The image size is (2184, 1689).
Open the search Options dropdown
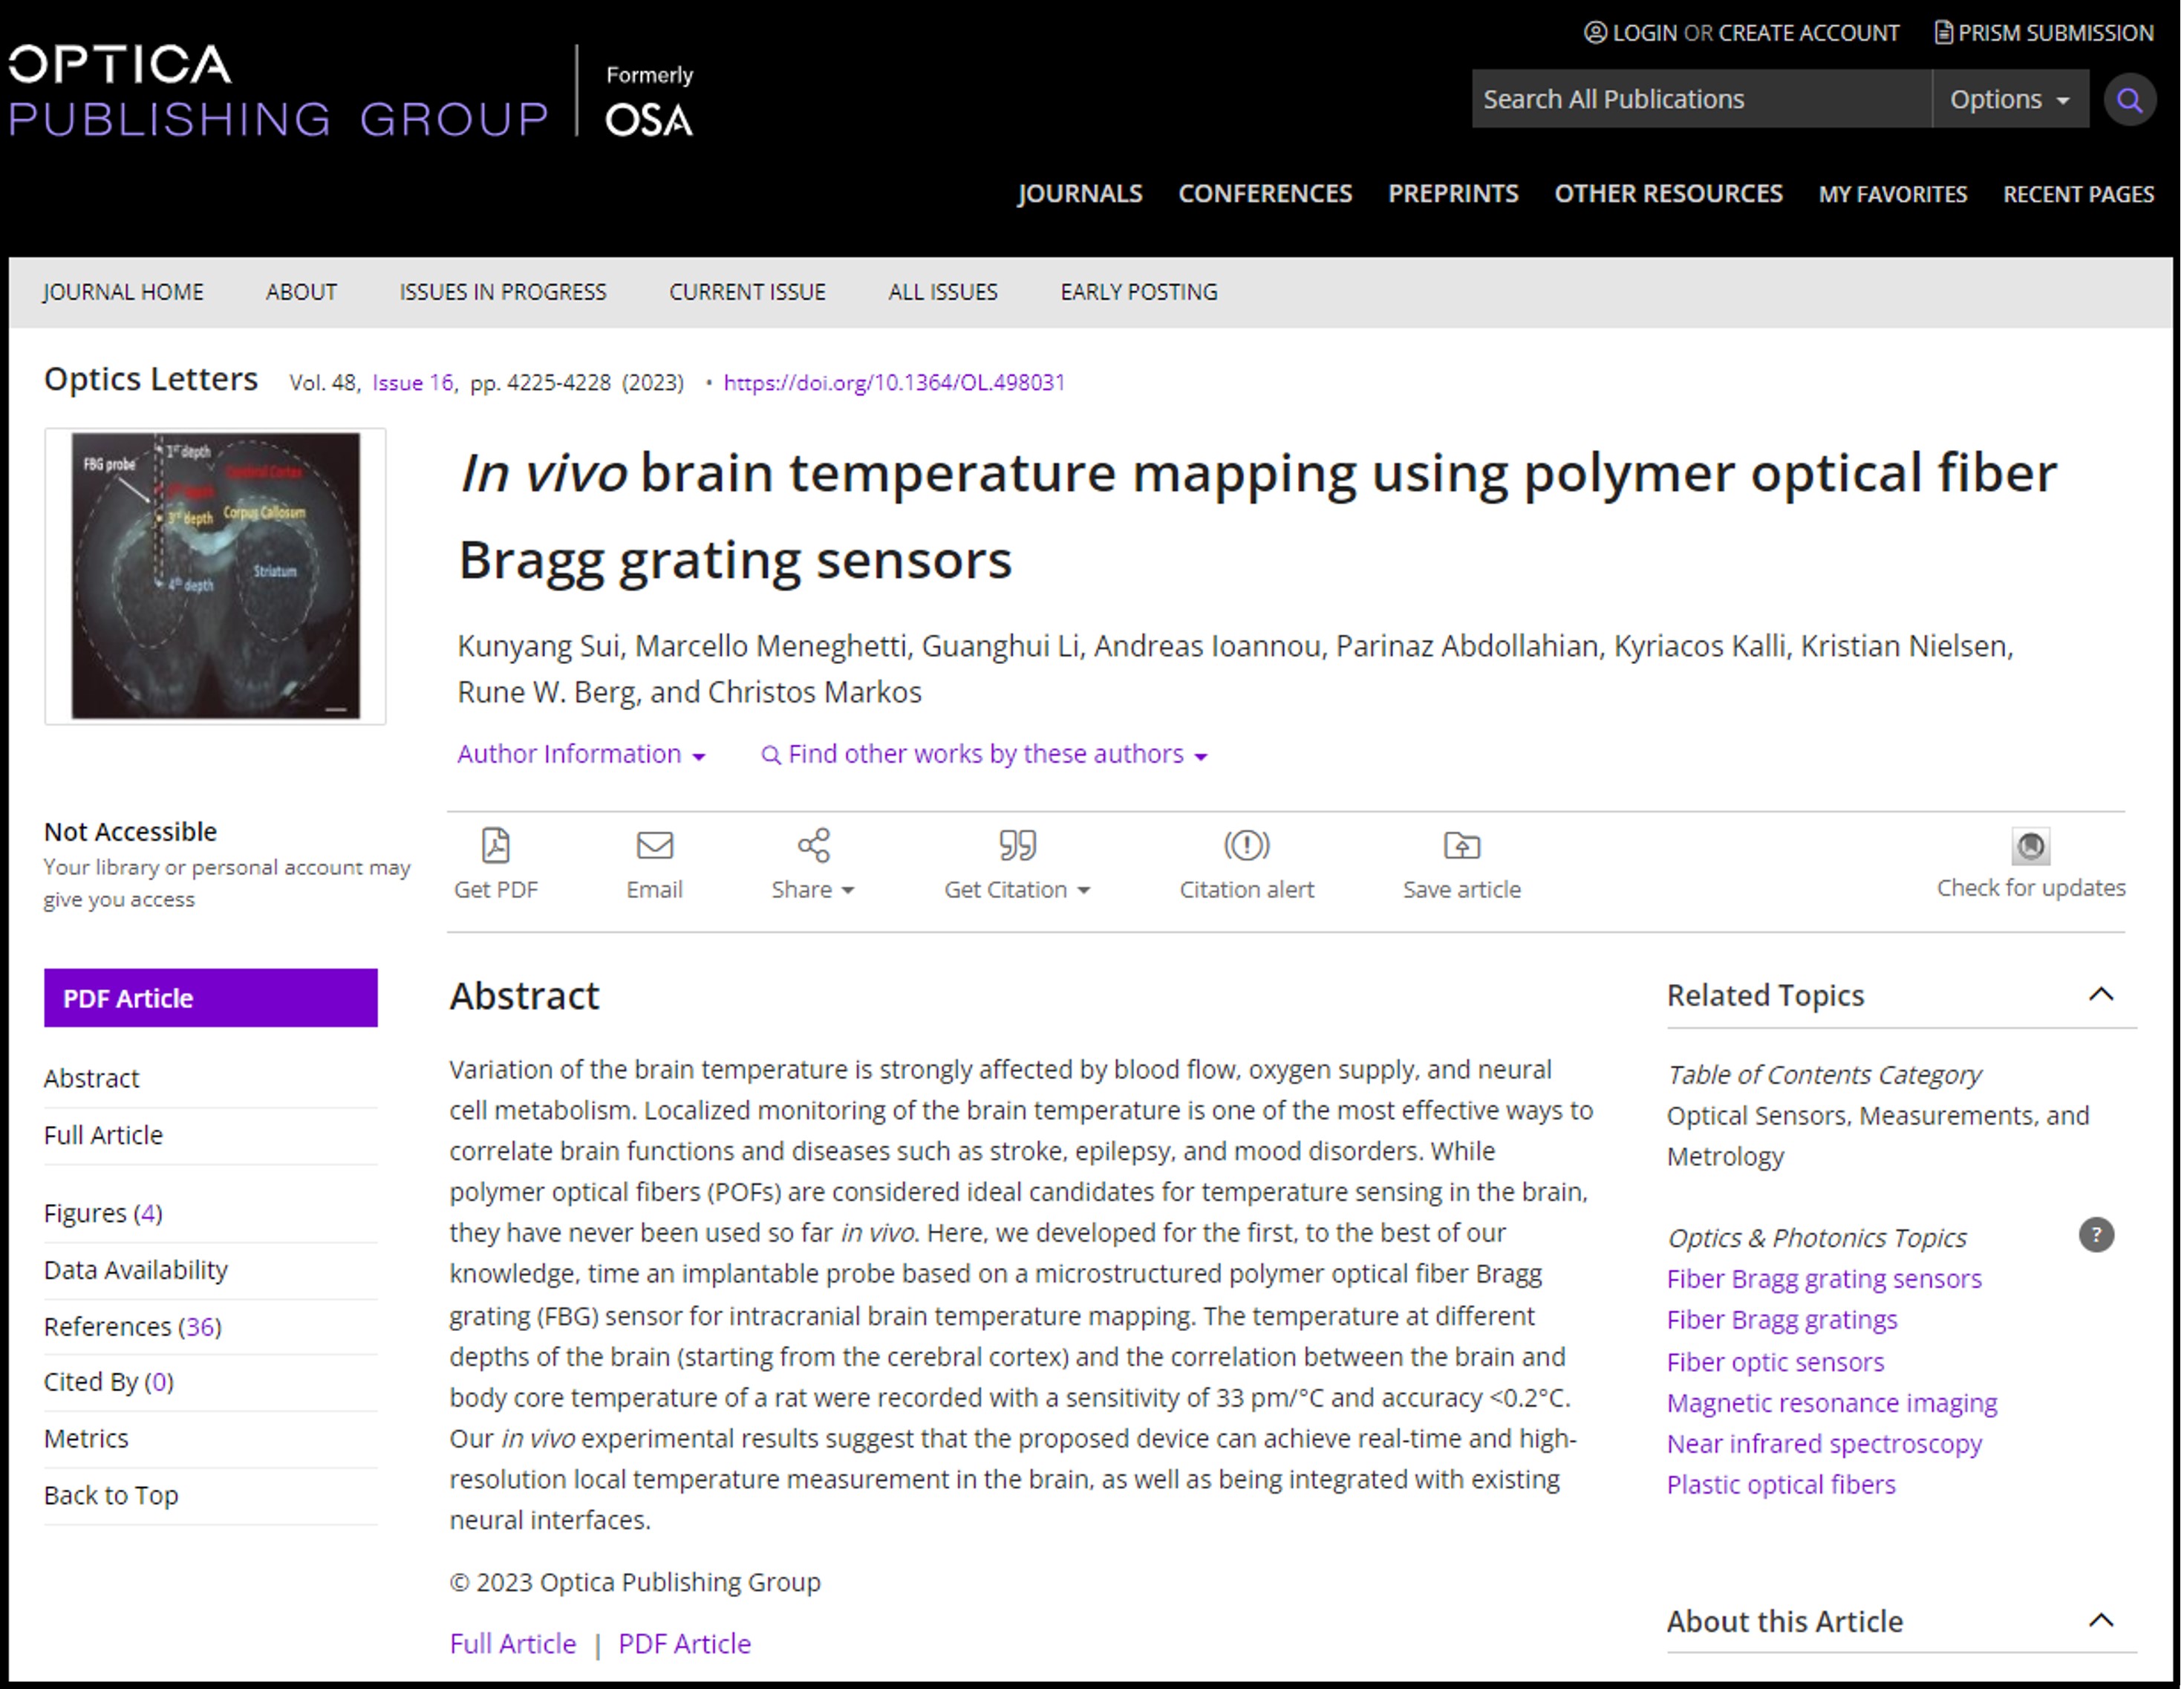[2009, 100]
